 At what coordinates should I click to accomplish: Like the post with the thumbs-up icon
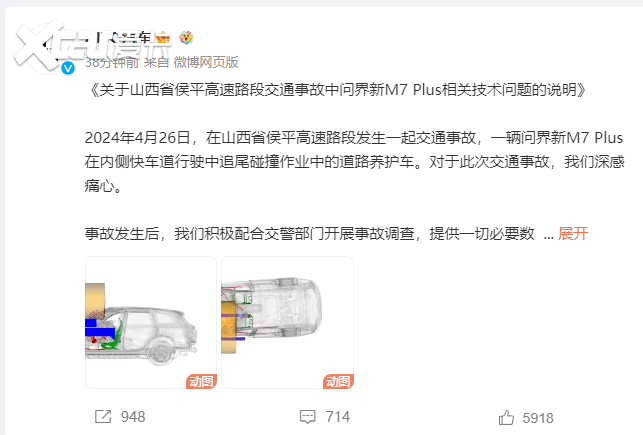tap(506, 418)
